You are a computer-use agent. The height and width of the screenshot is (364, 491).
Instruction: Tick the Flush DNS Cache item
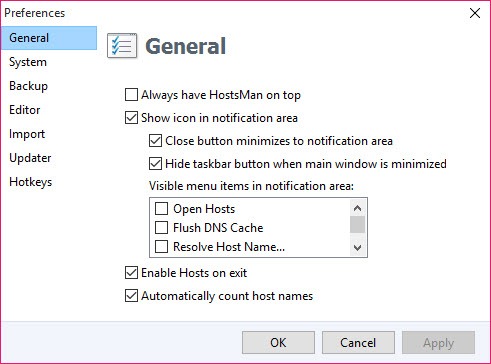(x=161, y=228)
